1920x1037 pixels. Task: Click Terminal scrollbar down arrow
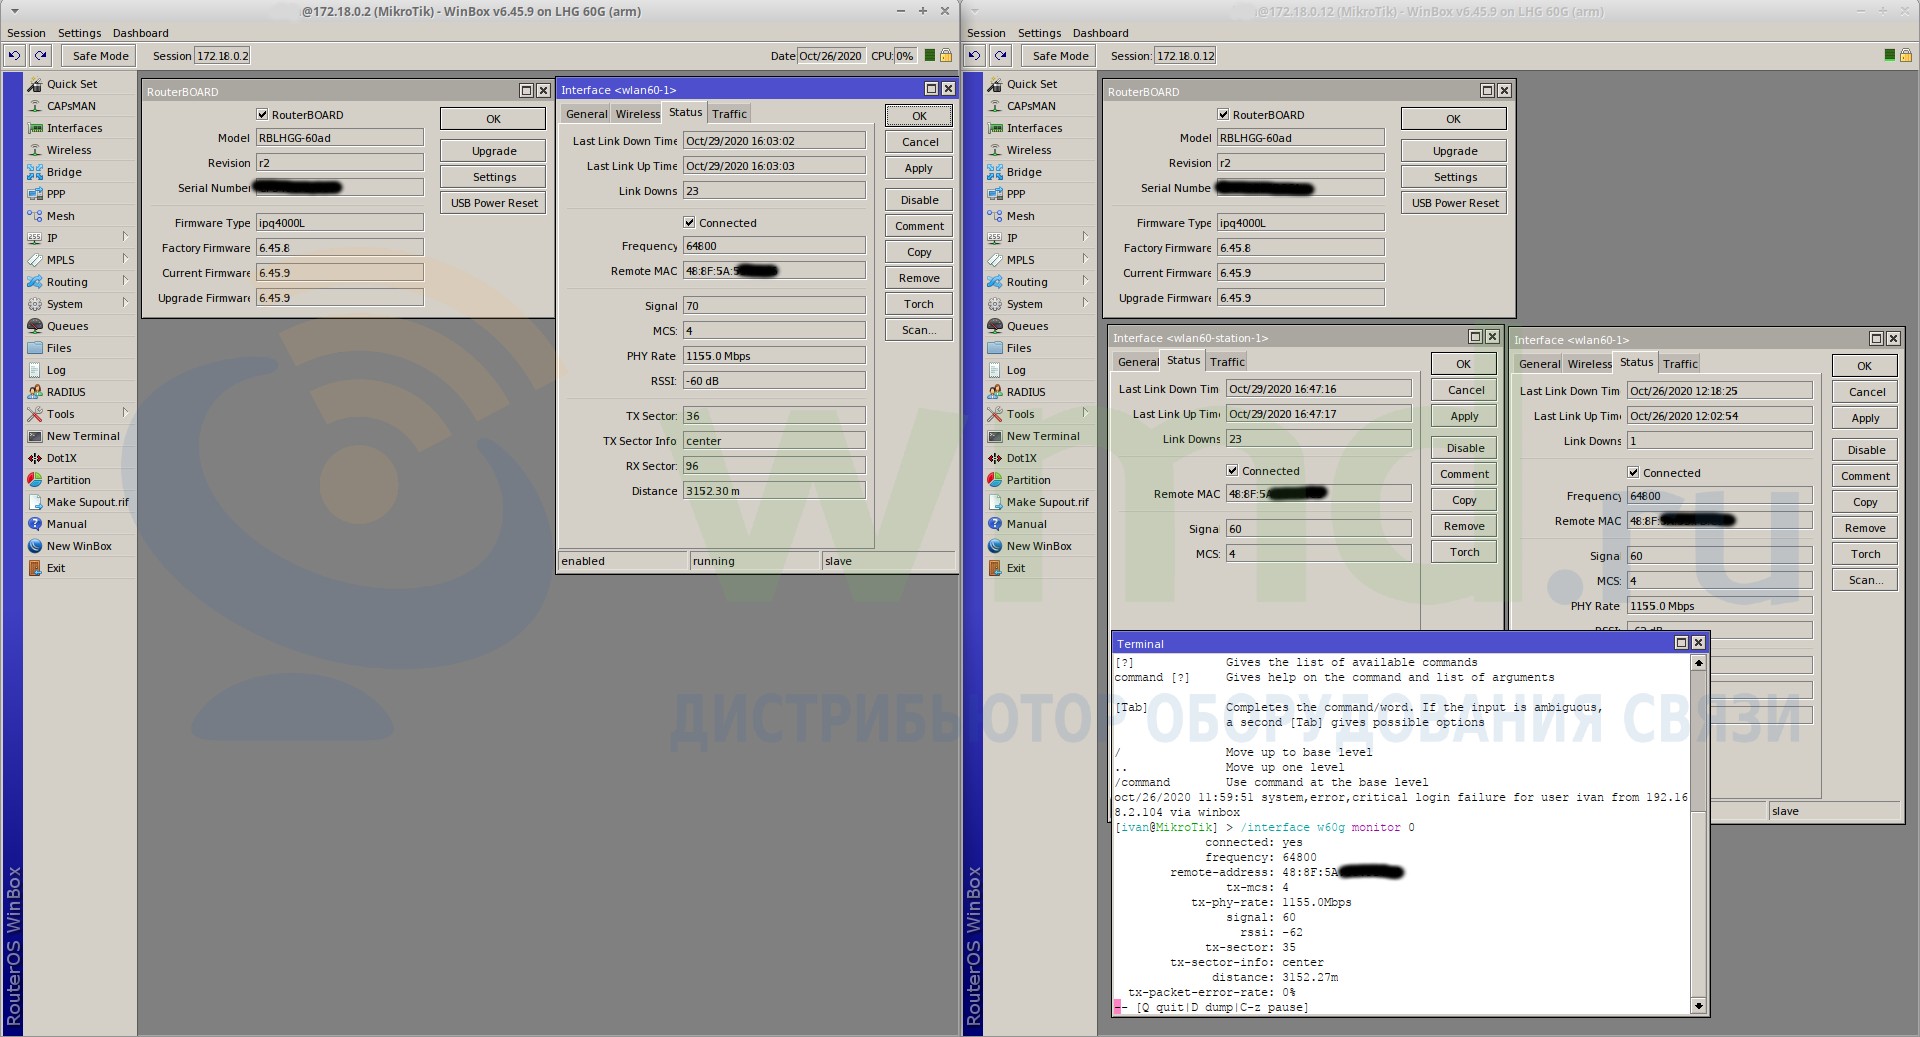pyautogui.click(x=1698, y=1006)
